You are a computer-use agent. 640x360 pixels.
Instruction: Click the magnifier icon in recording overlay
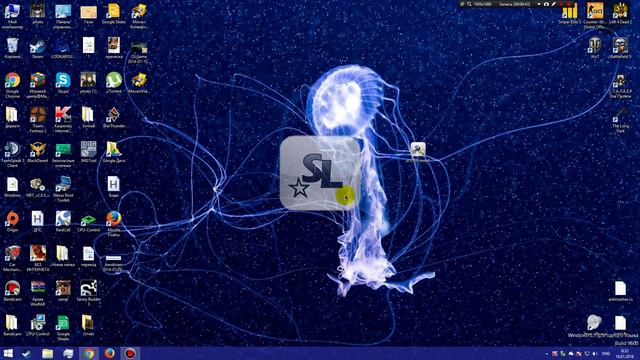tap(469, 4)
